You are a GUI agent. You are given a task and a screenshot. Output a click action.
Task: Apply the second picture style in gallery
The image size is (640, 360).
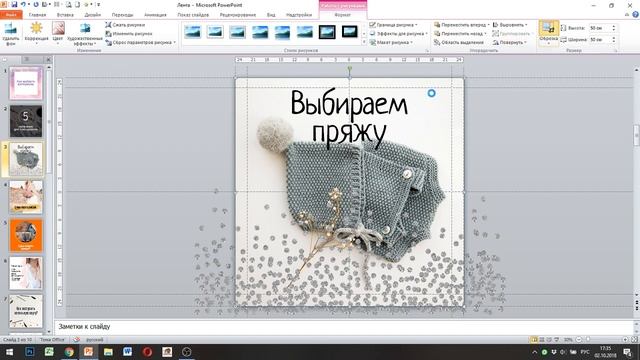point(215,32)
